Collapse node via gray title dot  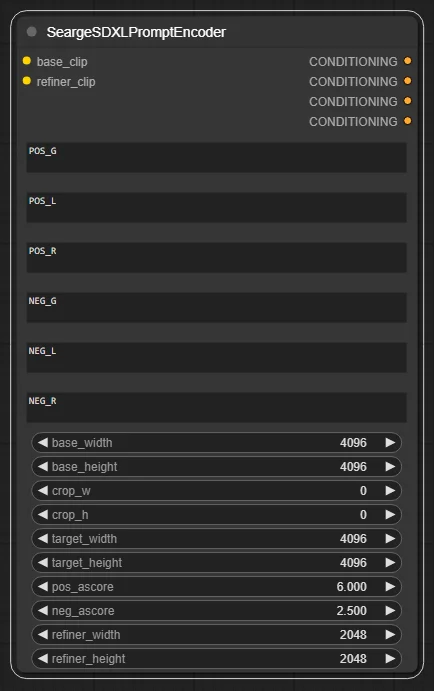(x=31, y=32)
